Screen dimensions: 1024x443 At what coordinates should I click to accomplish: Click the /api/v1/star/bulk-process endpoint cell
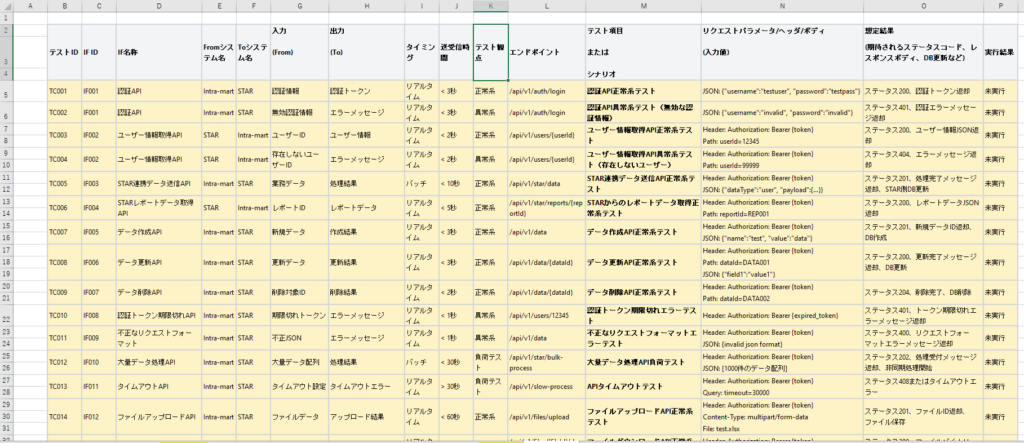coord(547,363)
